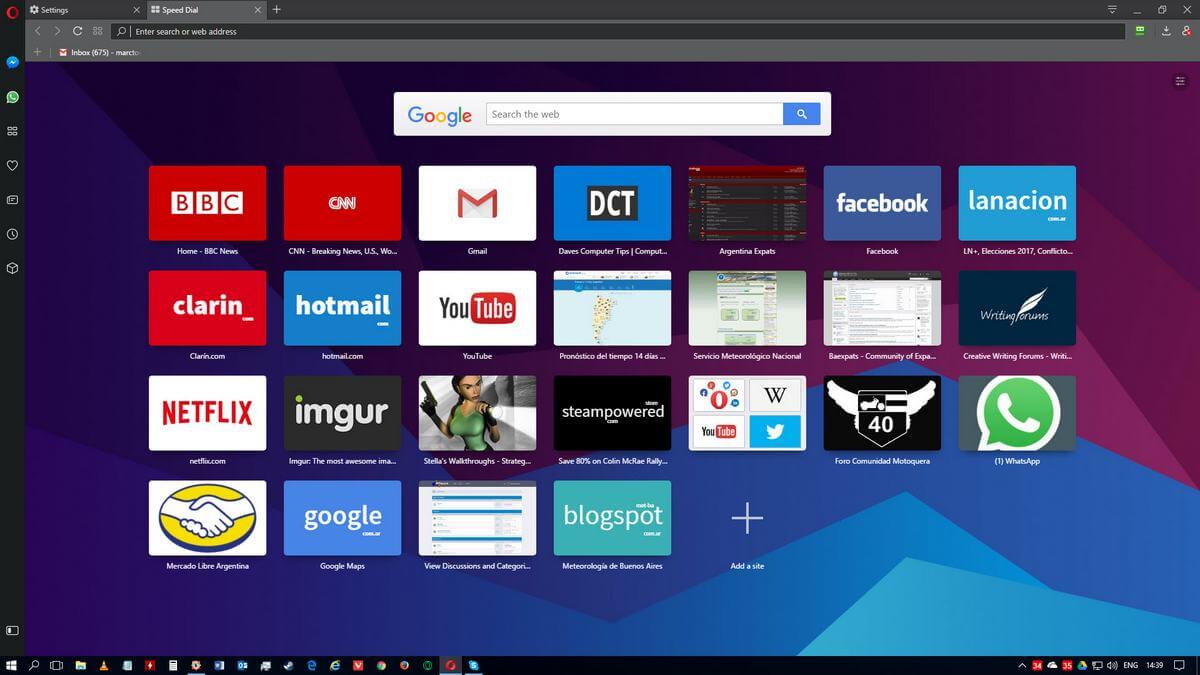The height and width of the screenshot is (675, 1200).
Task: Open the Opera main menu logo
Action: [x=12, y=10]
